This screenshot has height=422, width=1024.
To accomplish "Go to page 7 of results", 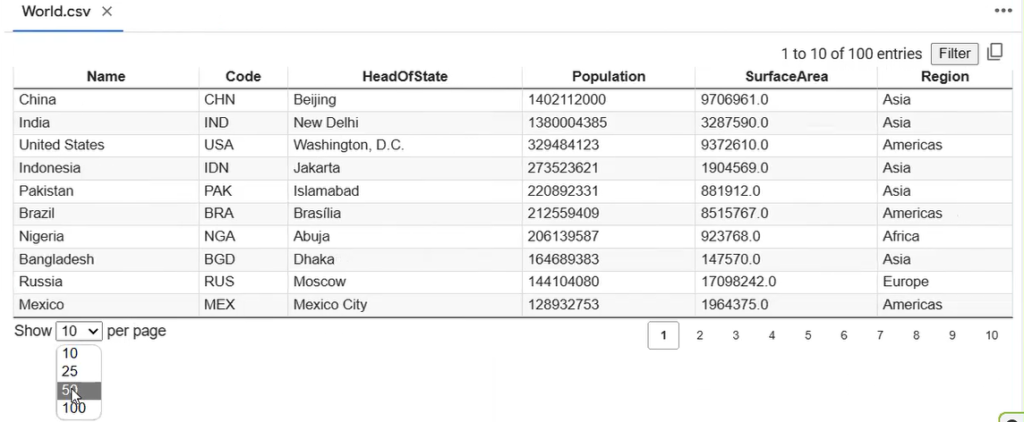I will coord(880,335).
